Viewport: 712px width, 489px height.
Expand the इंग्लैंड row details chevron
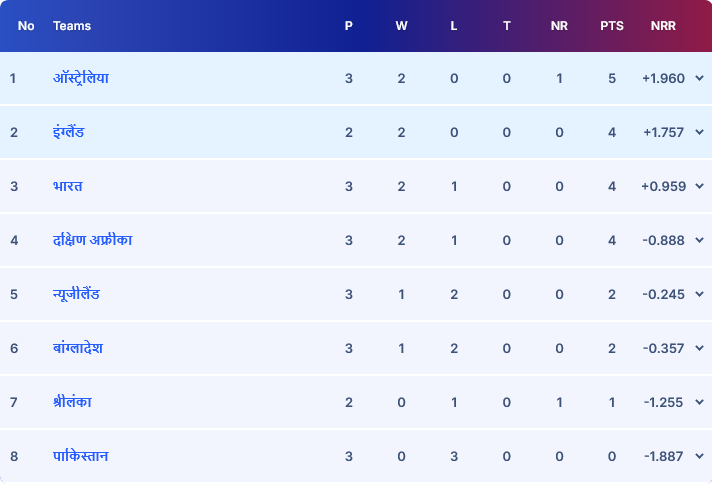[x=699, y=132]
